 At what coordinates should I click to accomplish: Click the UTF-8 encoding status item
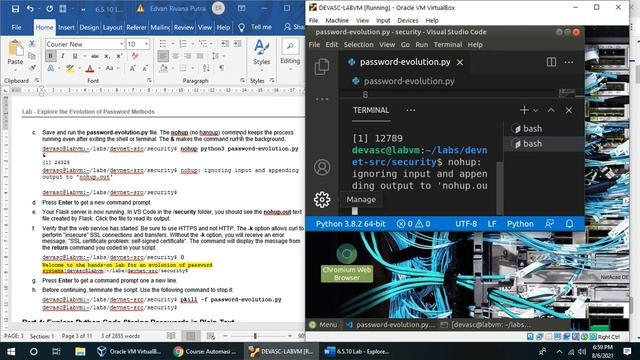(466, 224)
